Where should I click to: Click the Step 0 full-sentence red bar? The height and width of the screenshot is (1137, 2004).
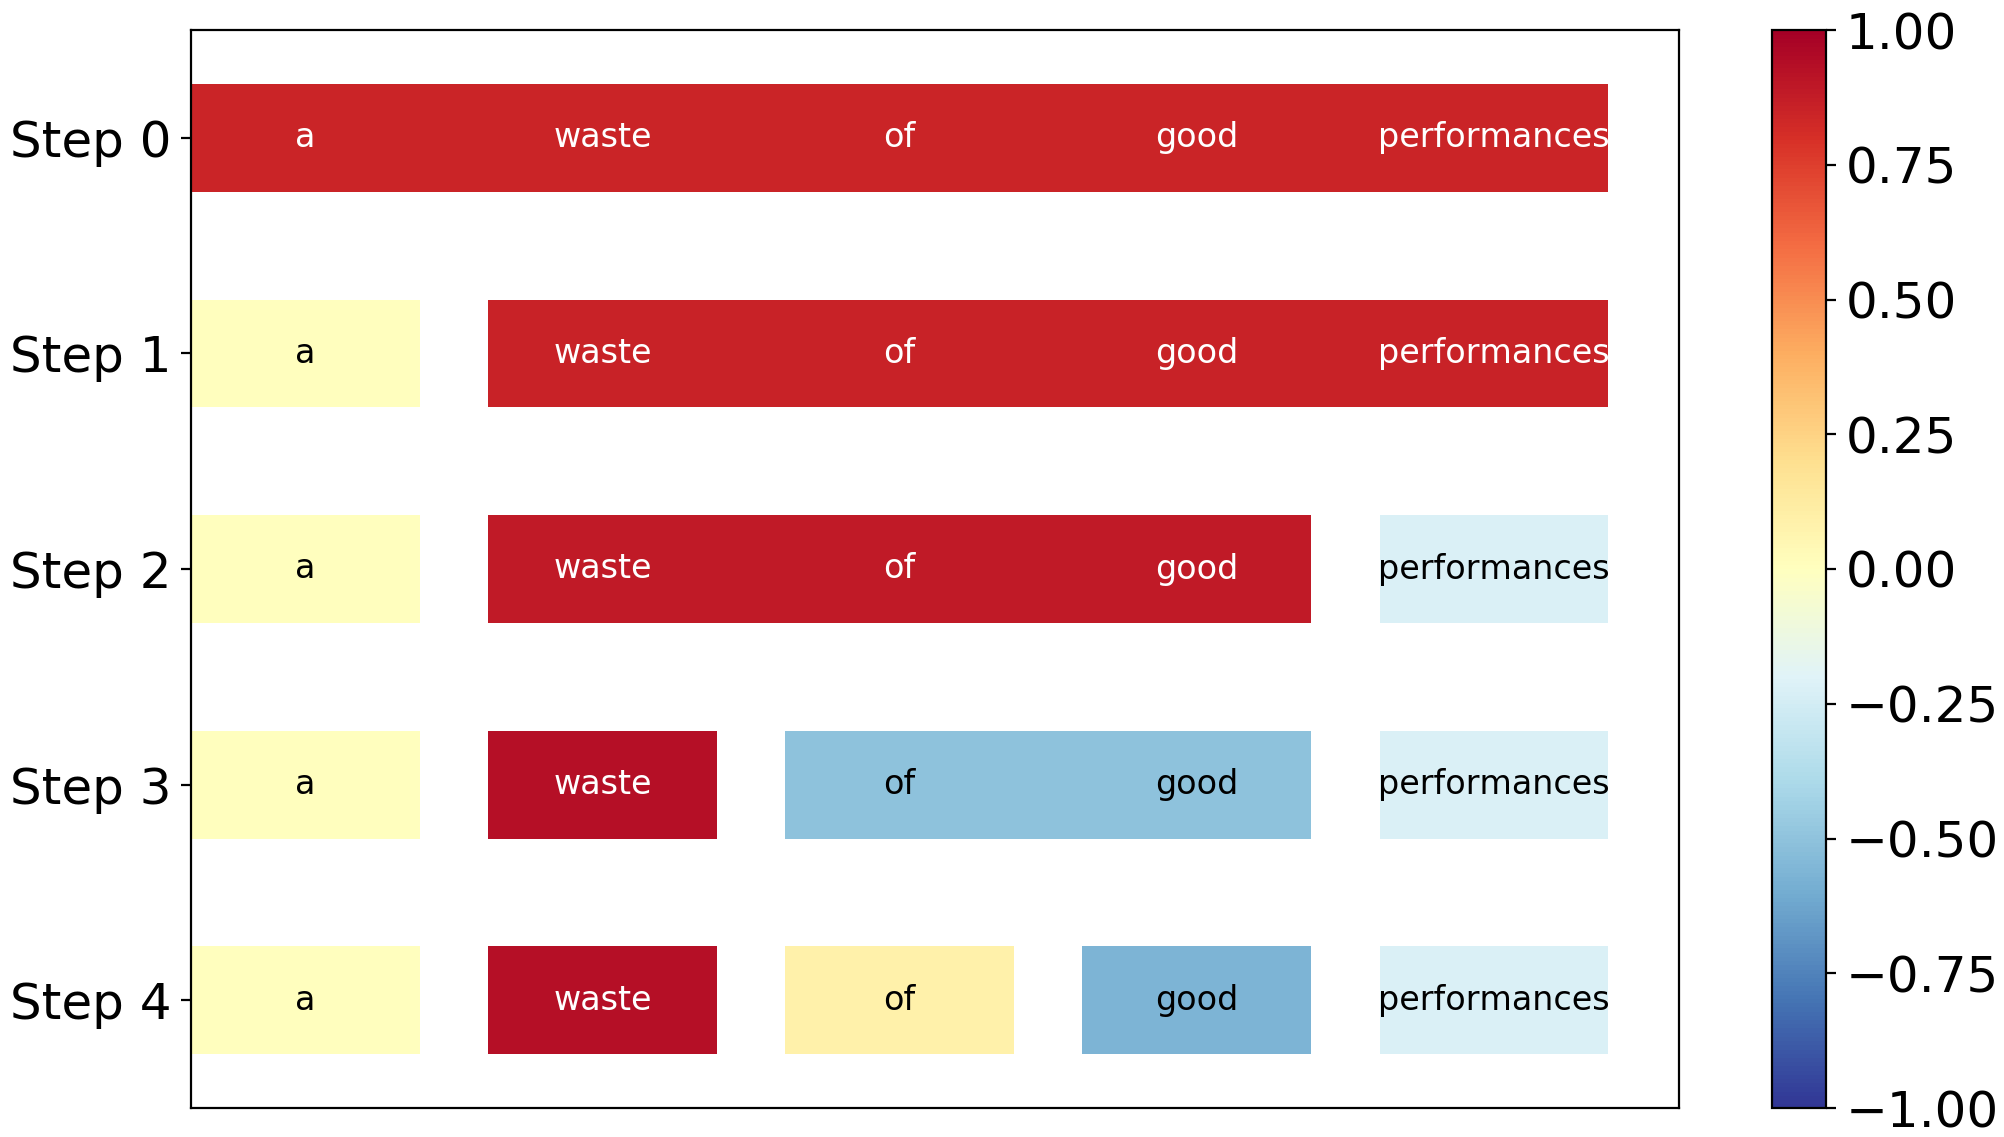coord(899,138)
